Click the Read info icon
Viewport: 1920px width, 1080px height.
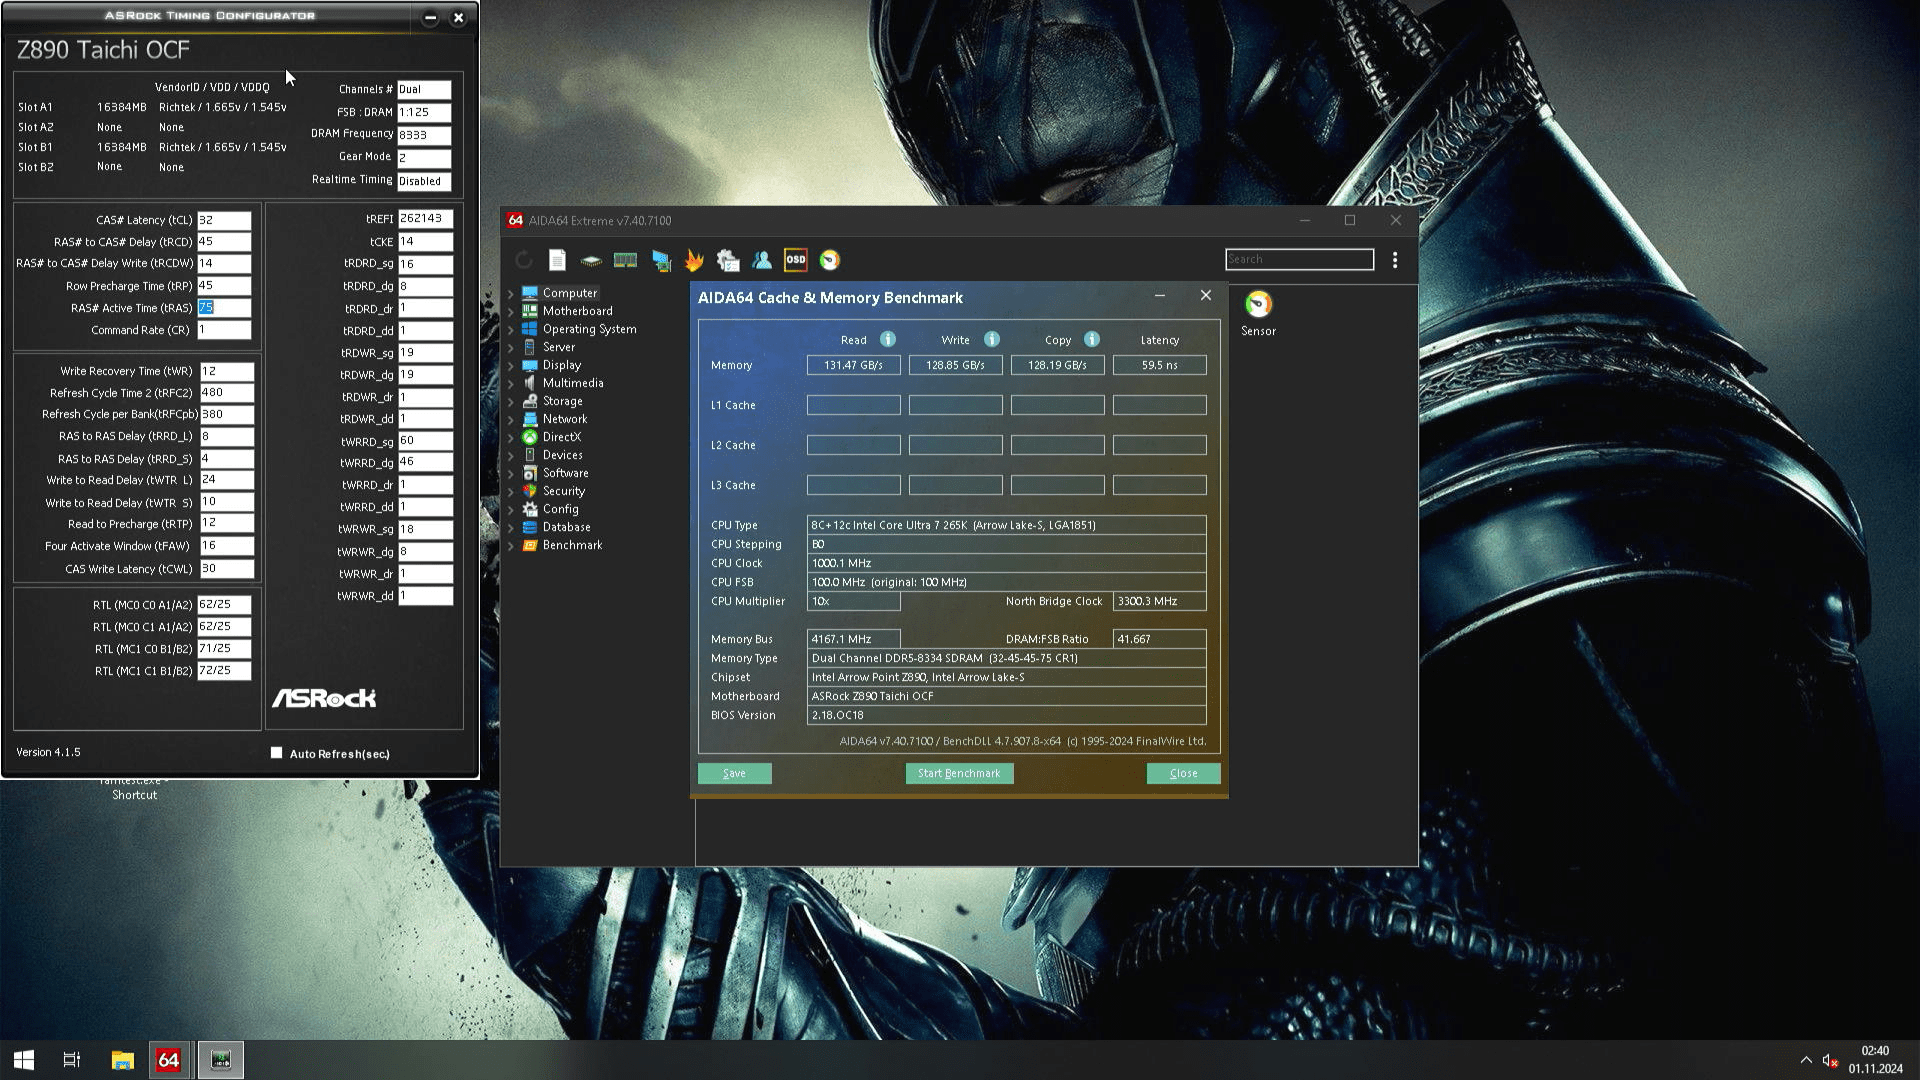887,340
